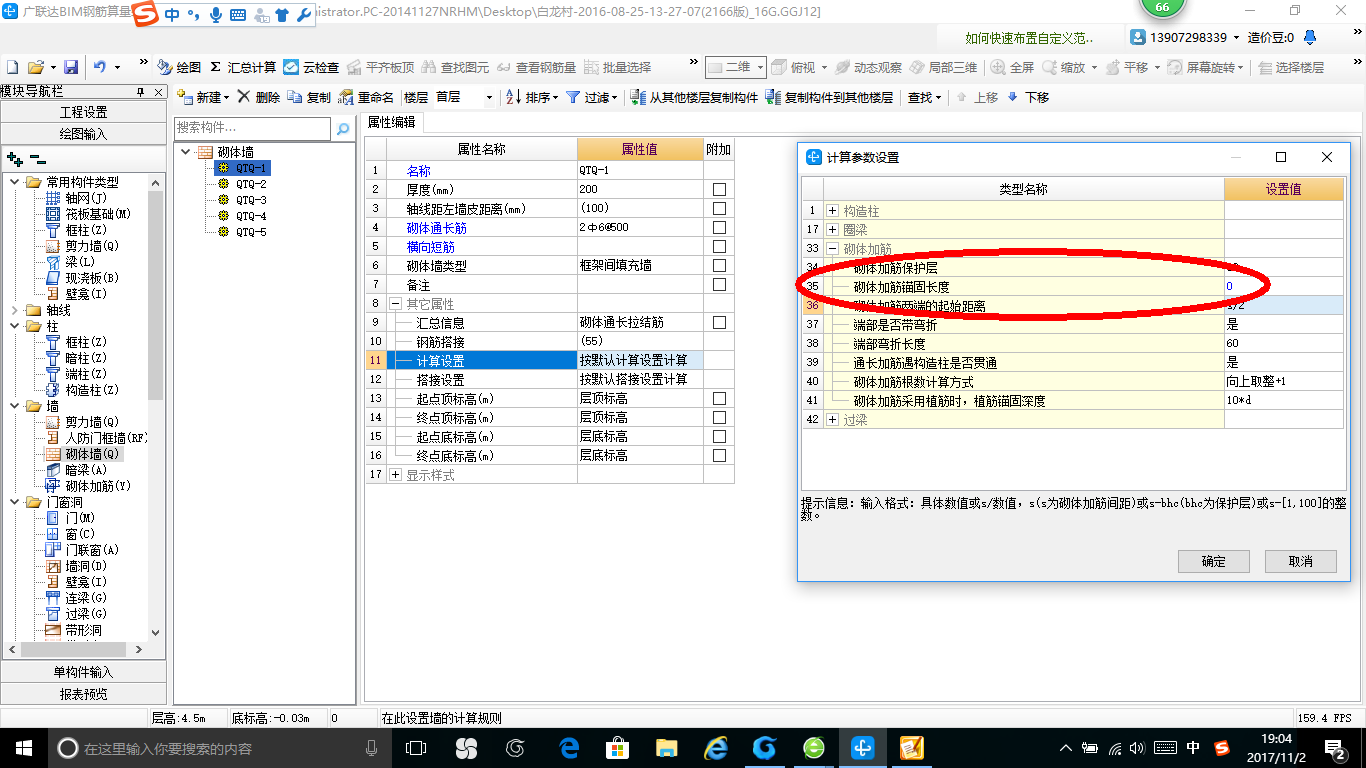1366x768 pixels.
Task: Open the 过滤 filter dropdown
Action: point(591,97)
